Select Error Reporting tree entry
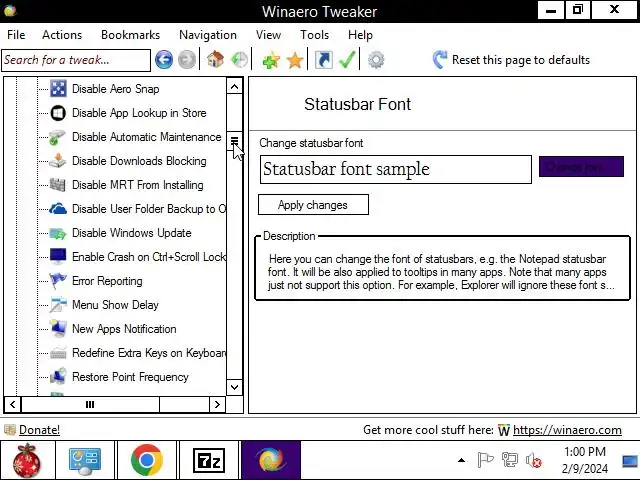Screen dimensions: 640x480 (x=107, y=281)
